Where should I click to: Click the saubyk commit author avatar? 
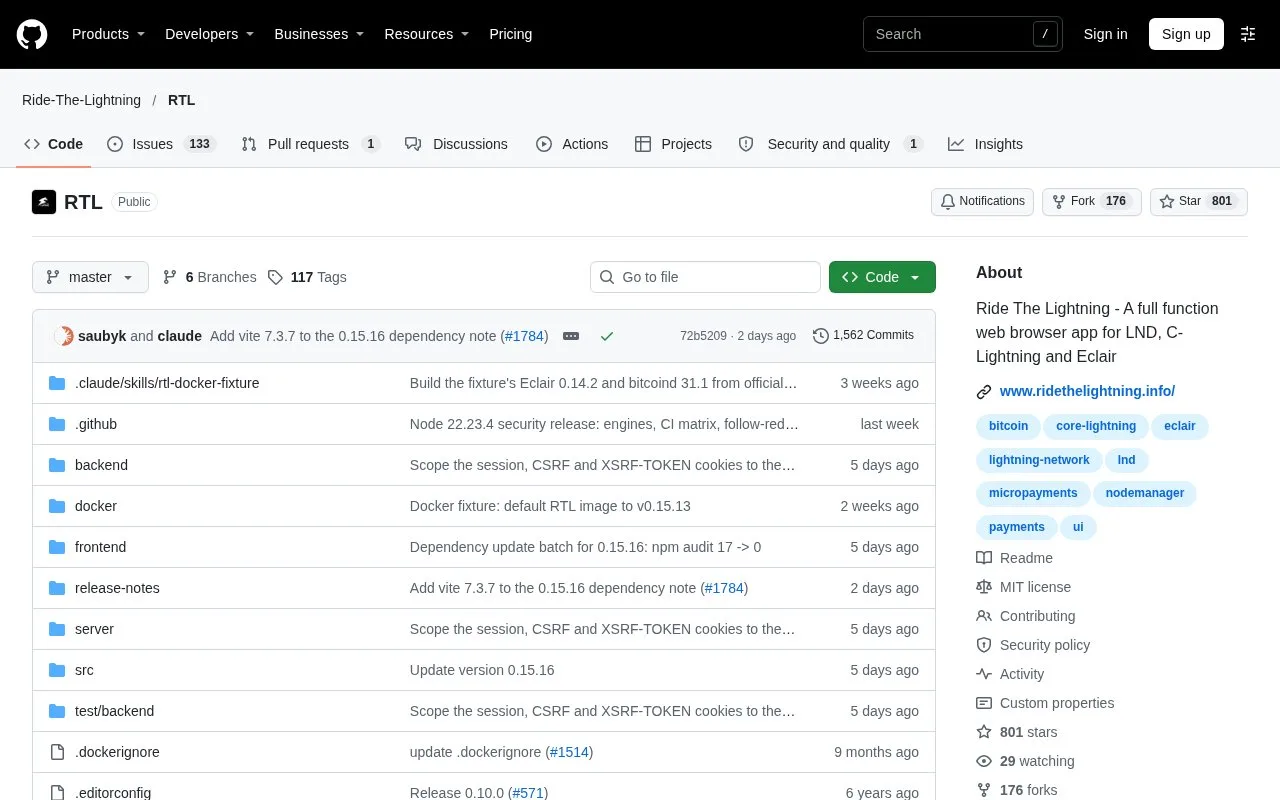tap(64, 336)
